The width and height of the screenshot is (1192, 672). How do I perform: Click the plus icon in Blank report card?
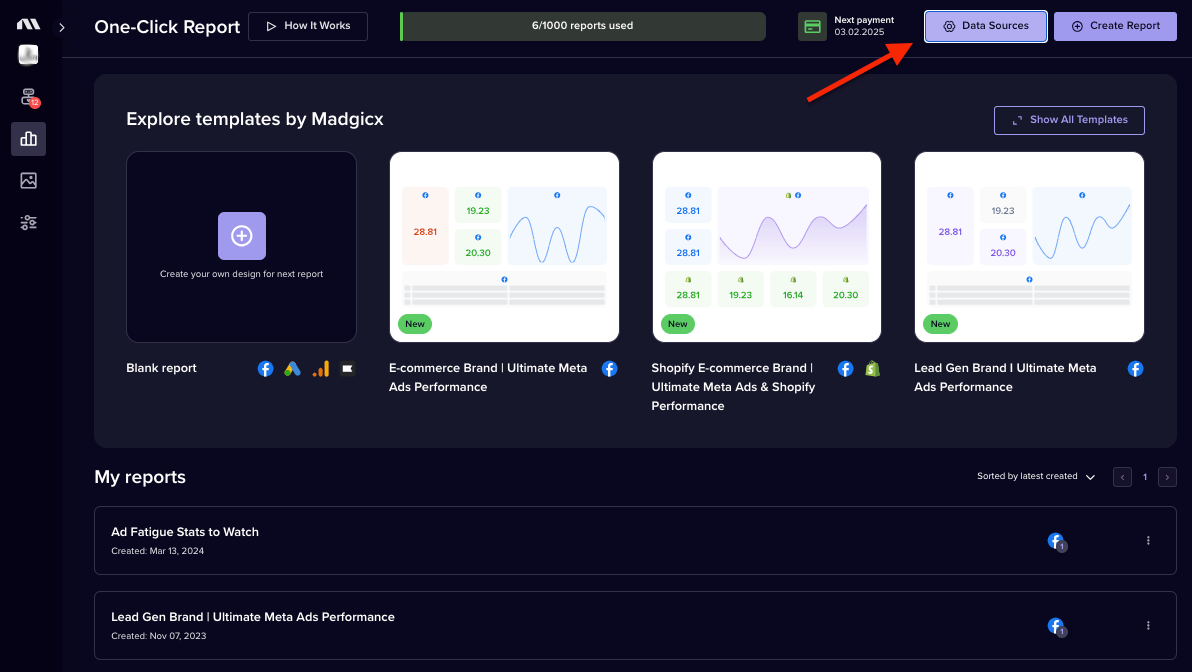pyautogui.click(x=242, y=236)
